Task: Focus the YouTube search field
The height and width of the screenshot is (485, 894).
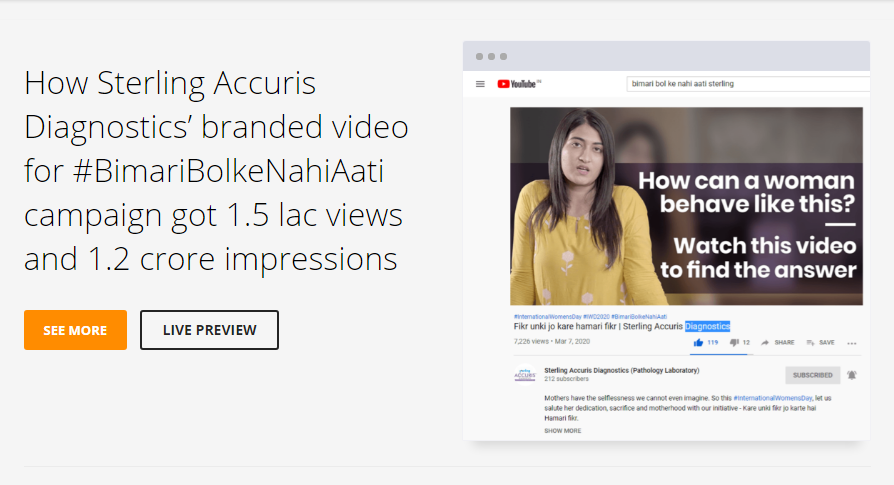Action: [748, 84]
